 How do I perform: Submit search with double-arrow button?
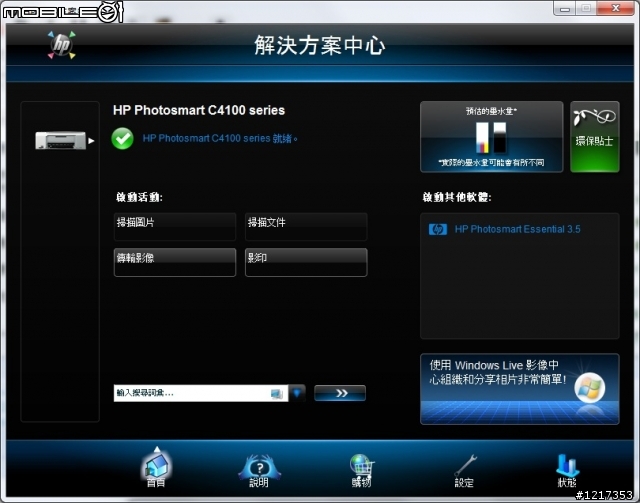tap(340, 393)
